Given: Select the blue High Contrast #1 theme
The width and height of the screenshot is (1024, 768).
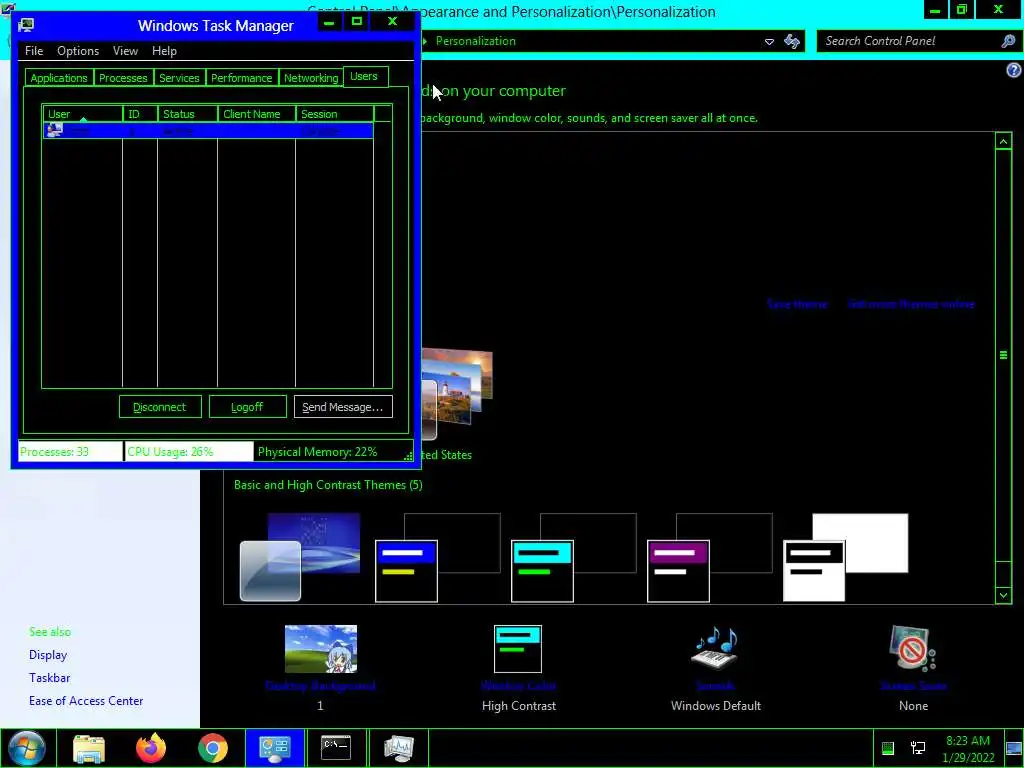Looking at the screenshot, I should click(438, 556).
